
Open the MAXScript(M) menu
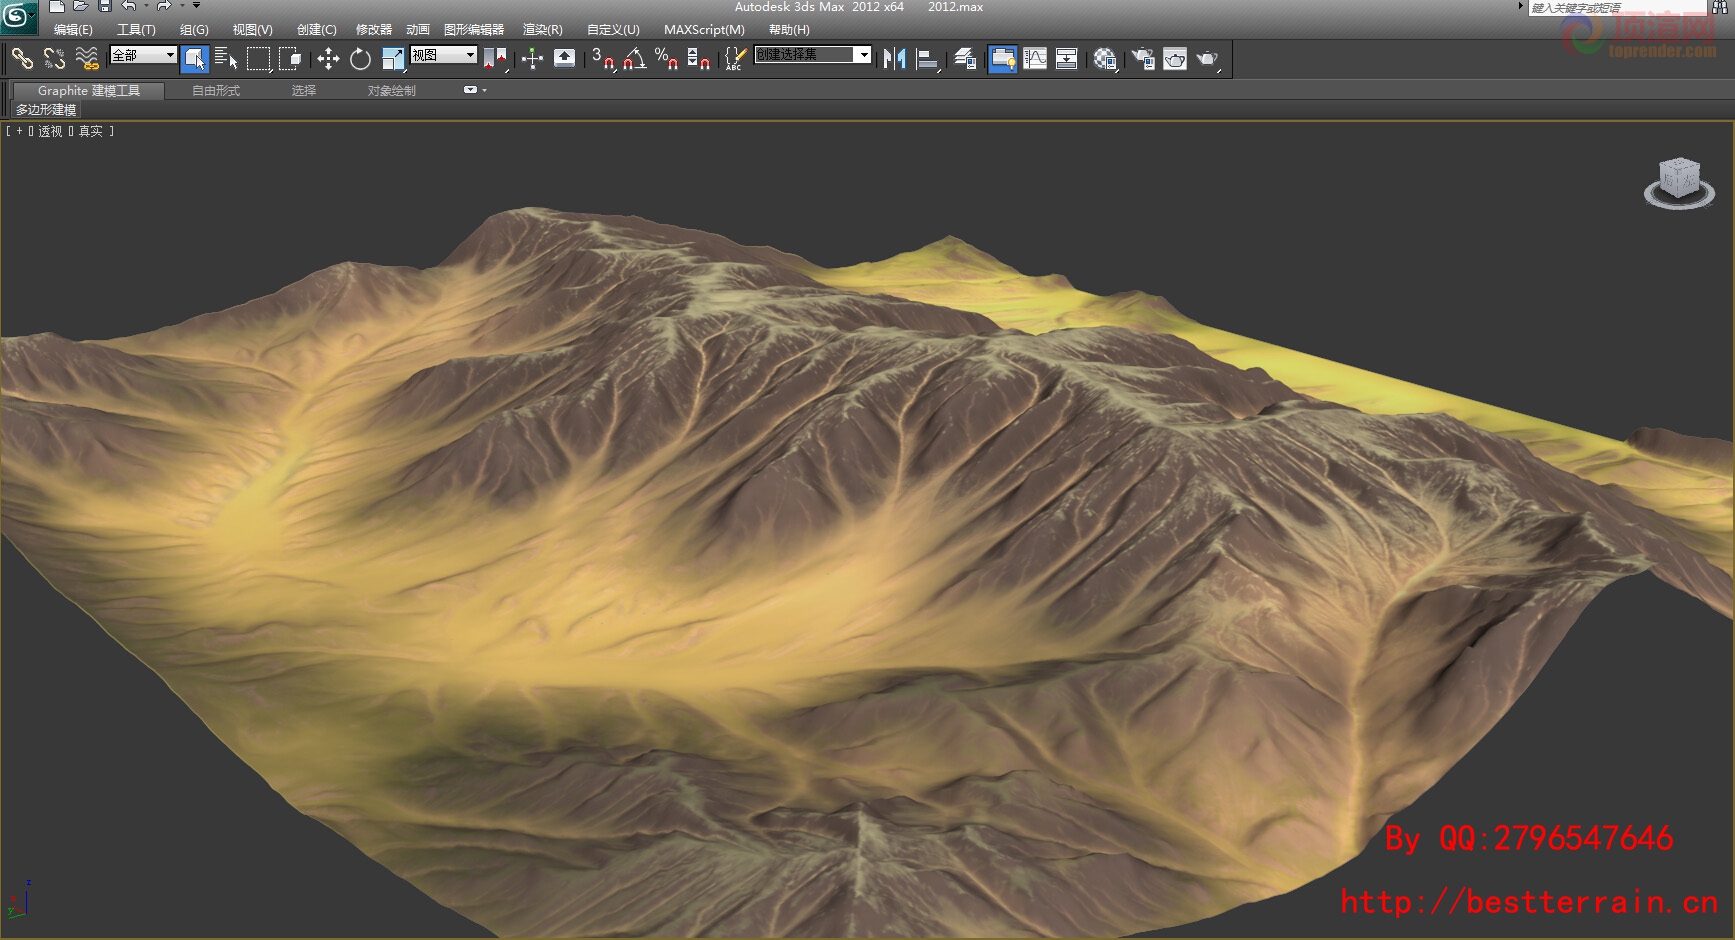coord(704,30)
